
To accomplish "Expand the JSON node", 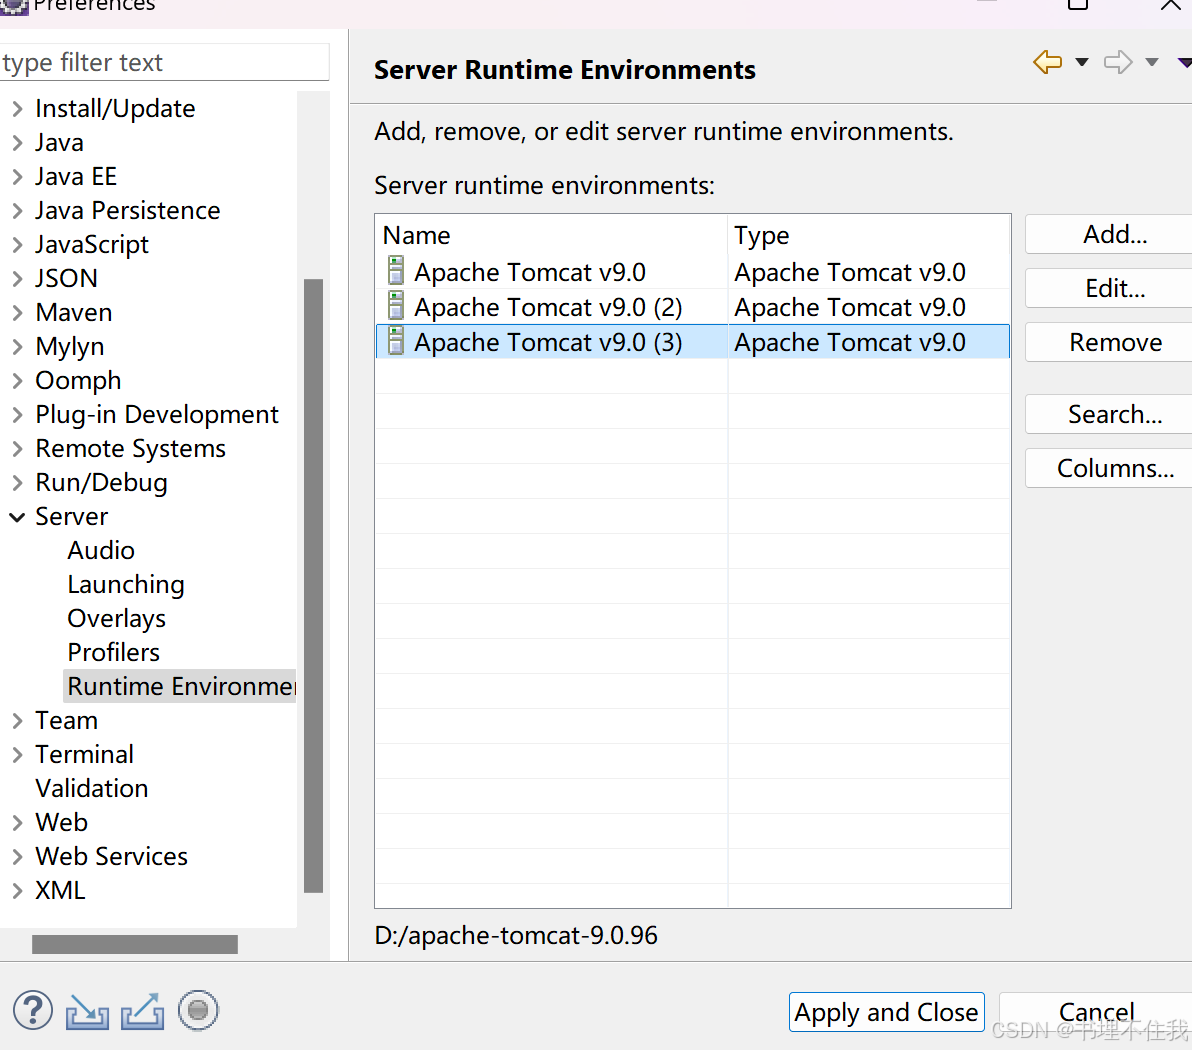I will point(17,278).
